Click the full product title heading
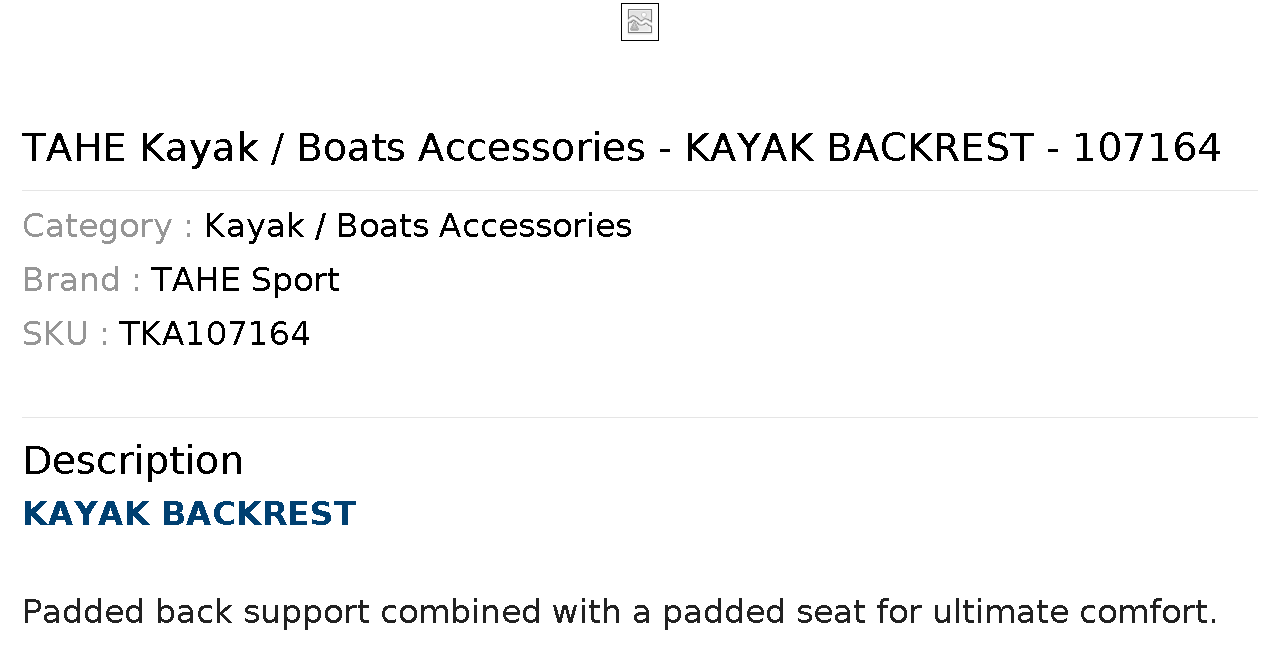 [621, 148]
